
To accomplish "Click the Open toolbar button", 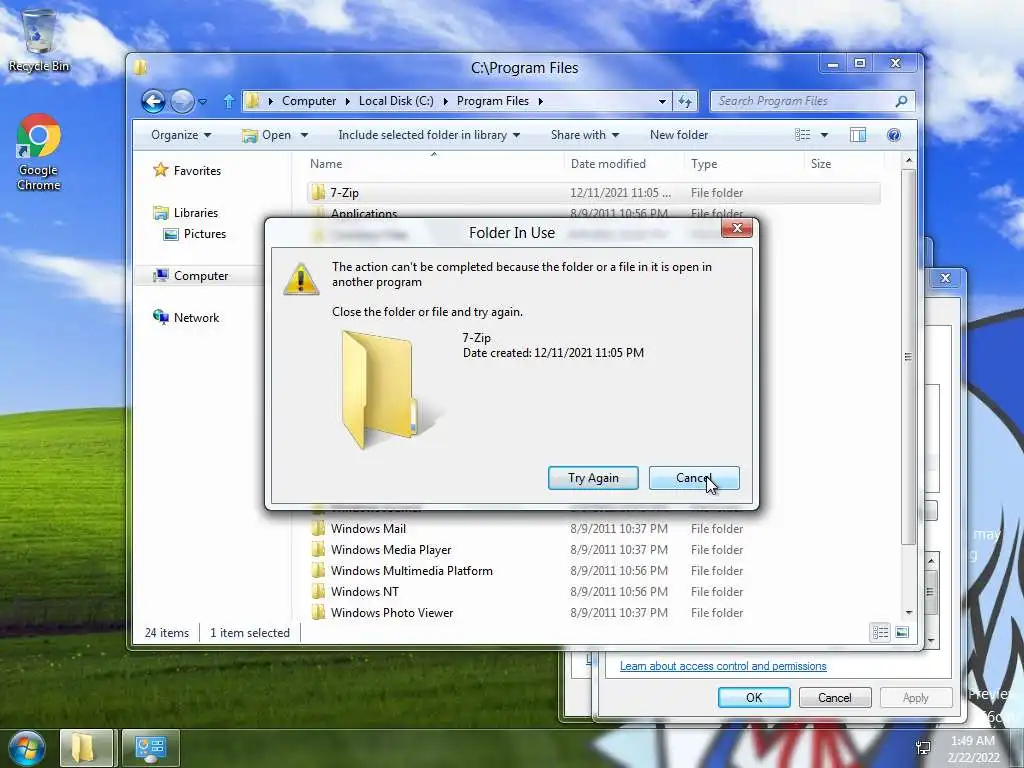I will [x=266, y=135].
